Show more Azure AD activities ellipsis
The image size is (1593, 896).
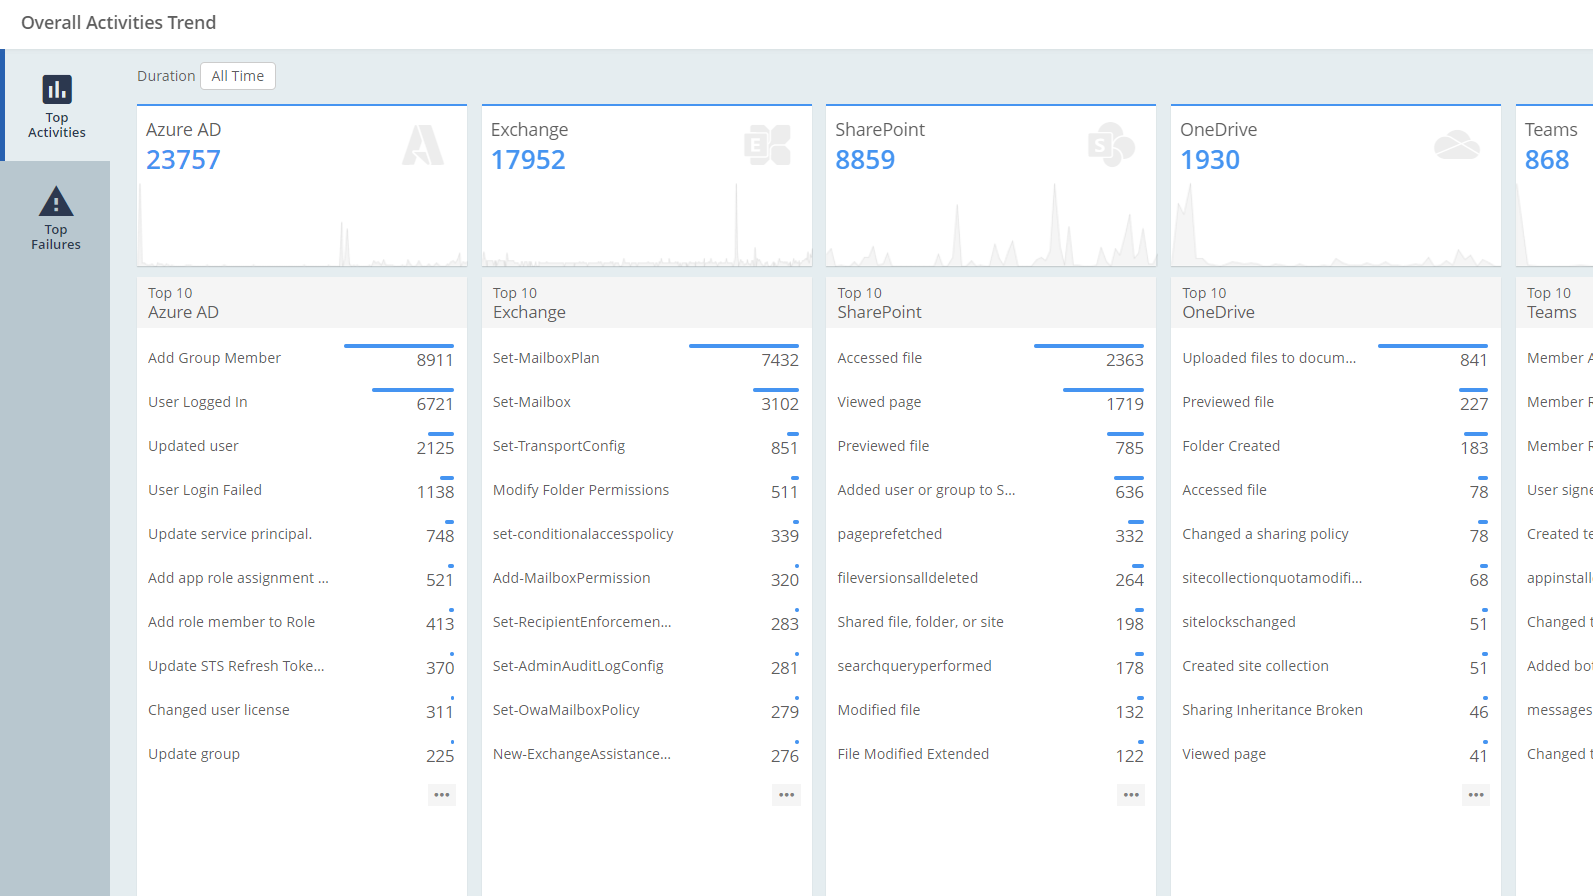coord(442,795)
